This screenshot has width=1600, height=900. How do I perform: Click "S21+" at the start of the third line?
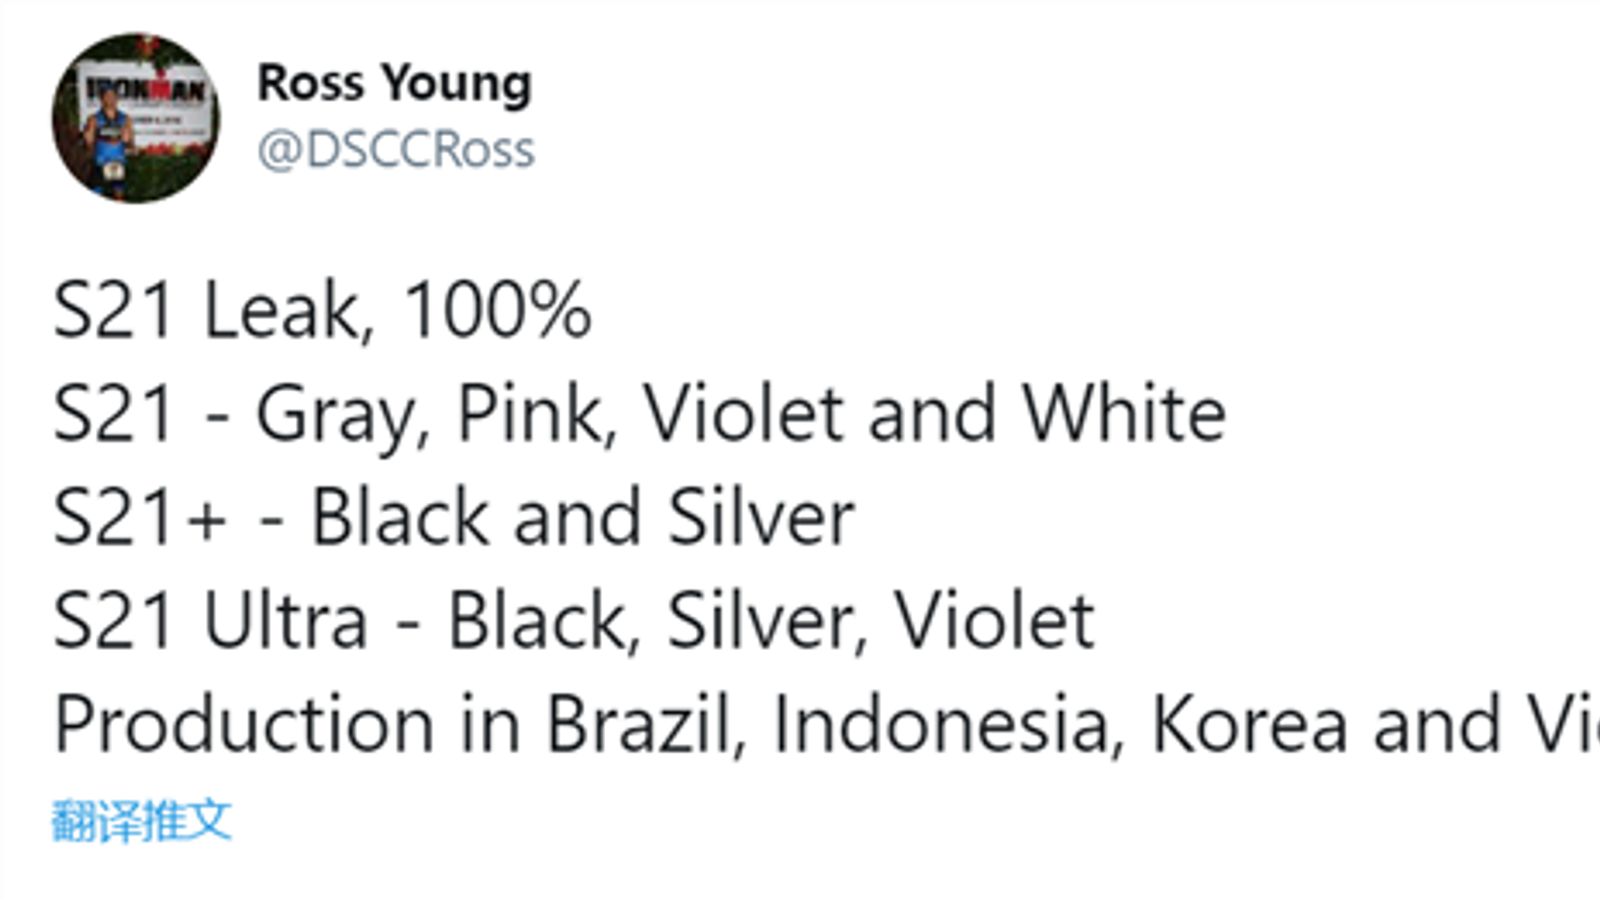(x=139, y=518)
